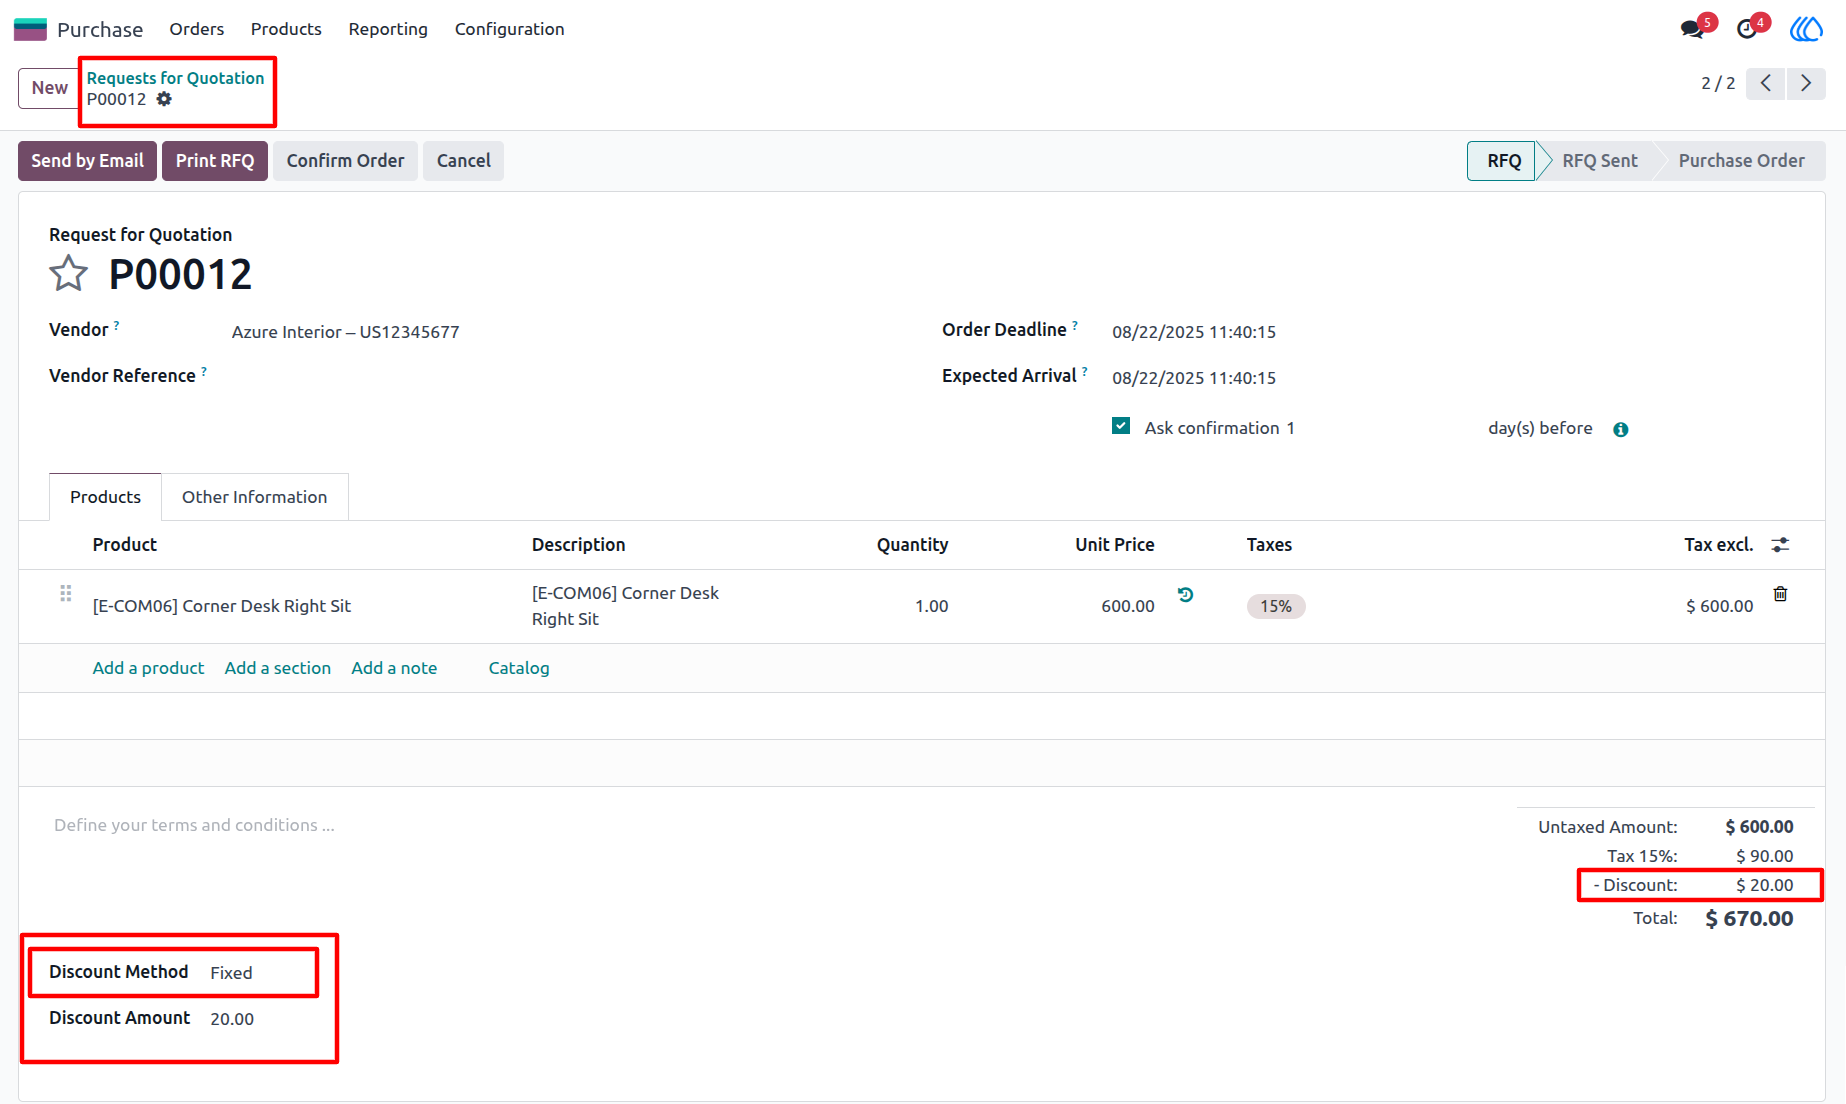
Task: Toggle the Ask confirmation checkbox
Action: 1121,426
